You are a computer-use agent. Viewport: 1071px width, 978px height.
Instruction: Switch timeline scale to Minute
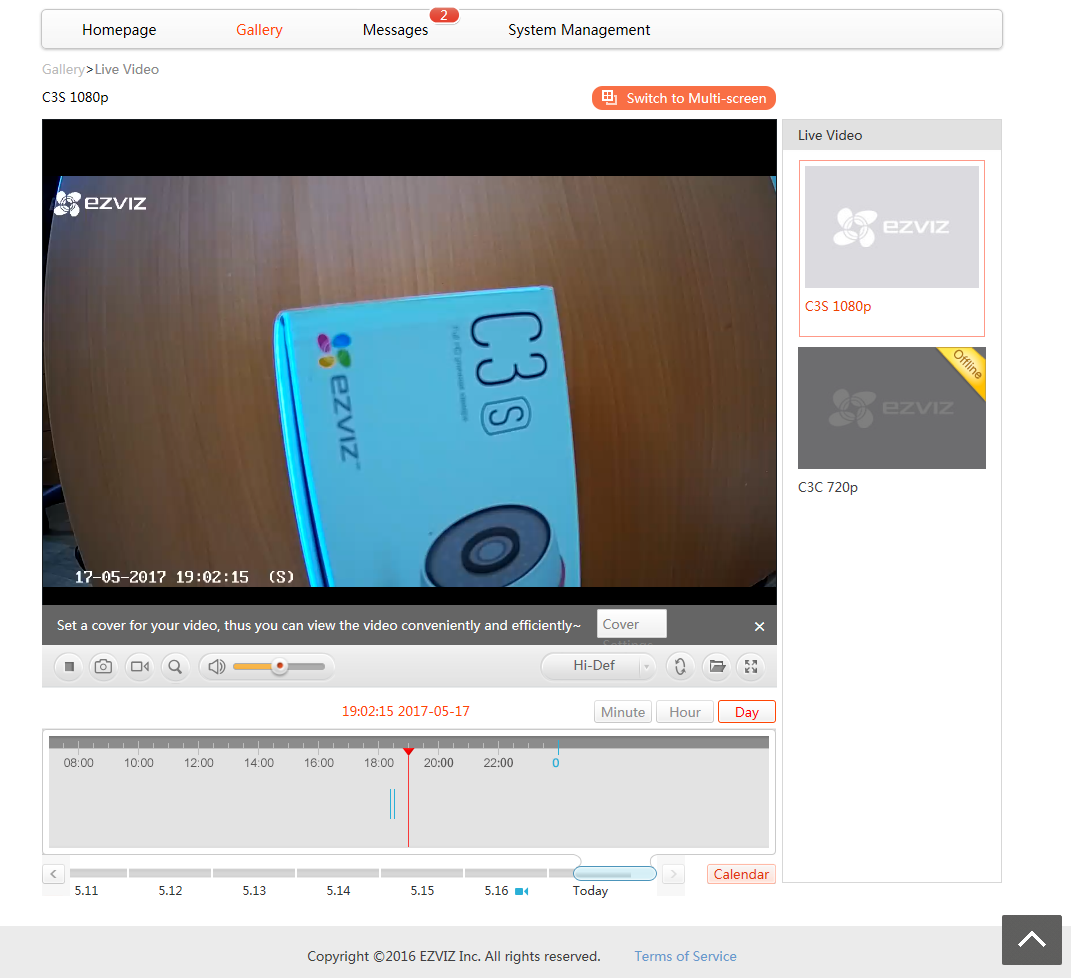(623, 712)
